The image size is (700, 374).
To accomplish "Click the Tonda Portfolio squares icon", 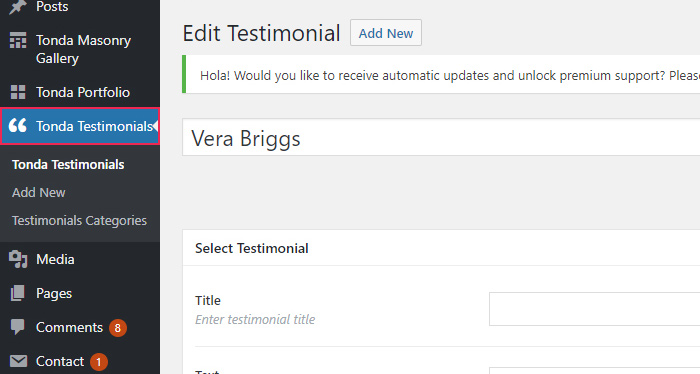I will (x=18, y=92).
